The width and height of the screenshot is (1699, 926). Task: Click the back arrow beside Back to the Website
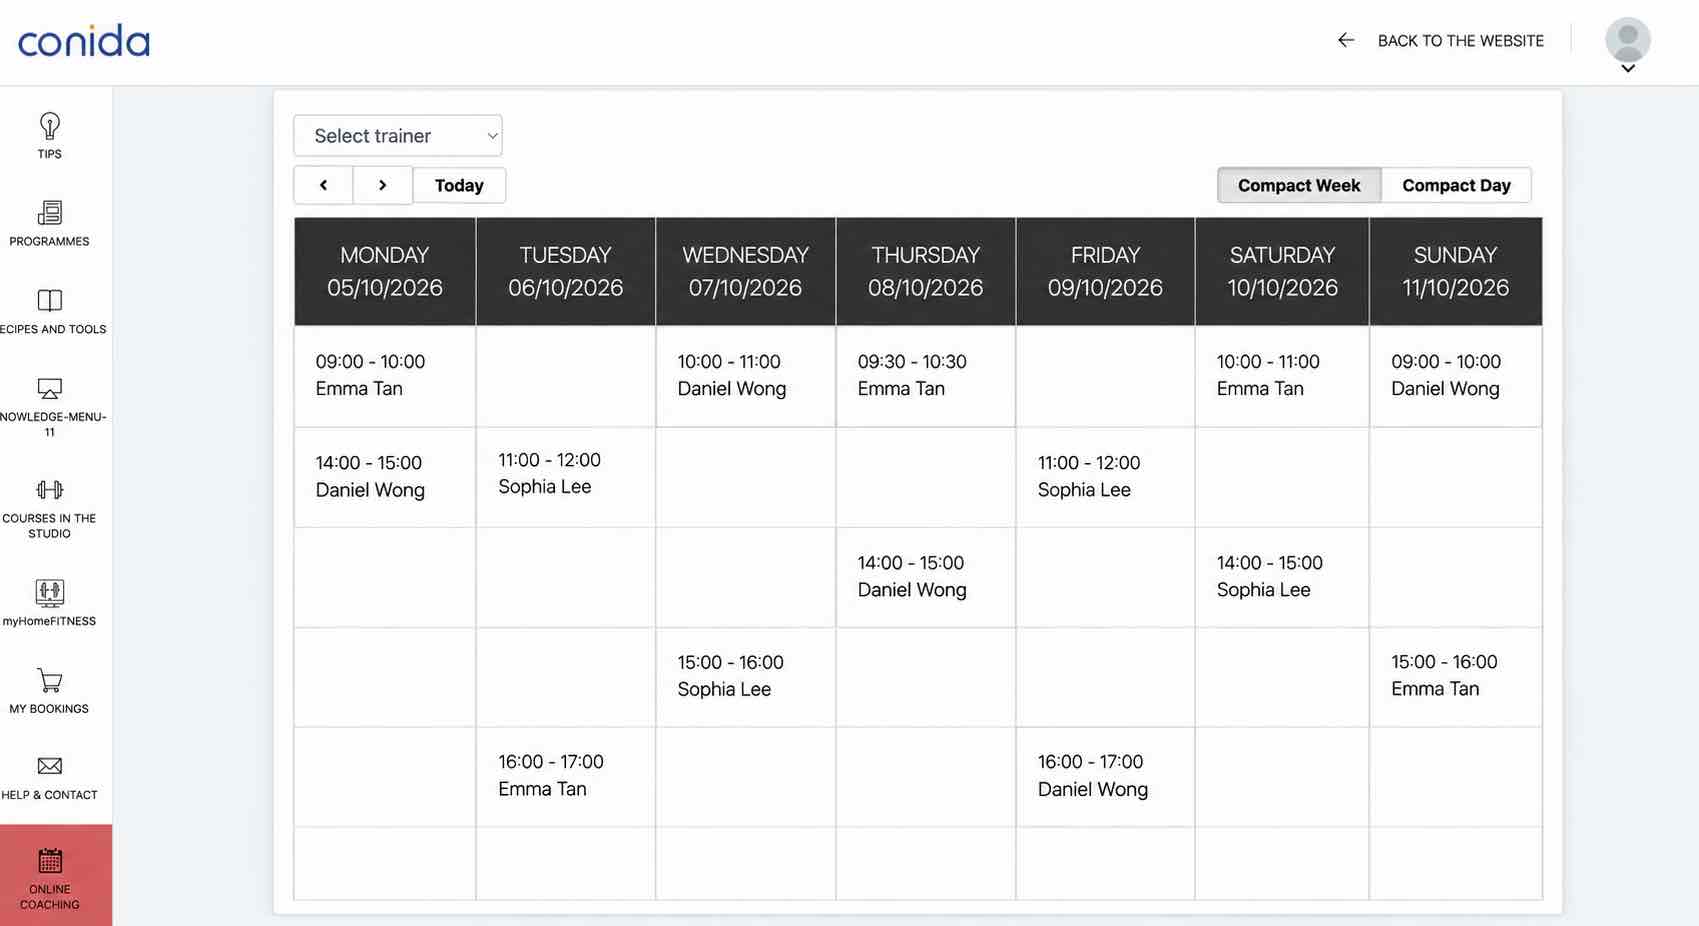[1346, 40]
